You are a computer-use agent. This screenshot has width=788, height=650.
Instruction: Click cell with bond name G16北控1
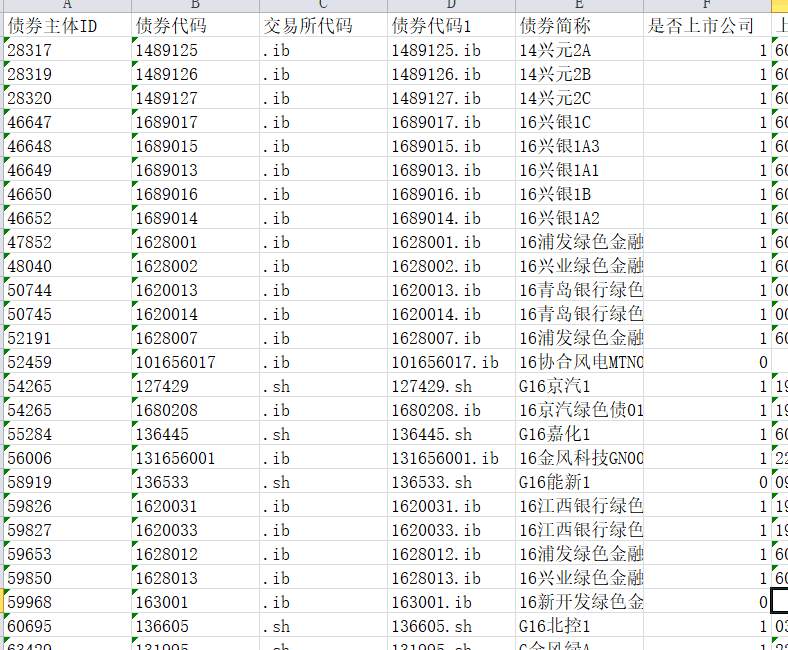coord(580,626)
